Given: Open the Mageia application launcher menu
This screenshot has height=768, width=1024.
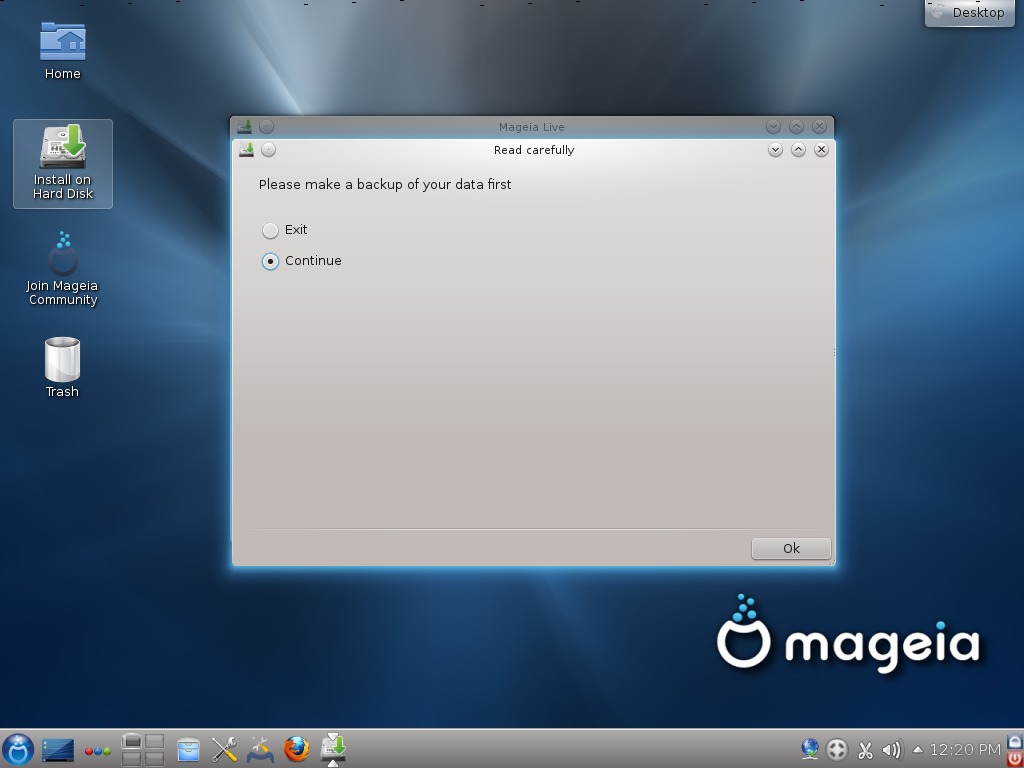Looking at the screenshot, I should coord(18,749).
